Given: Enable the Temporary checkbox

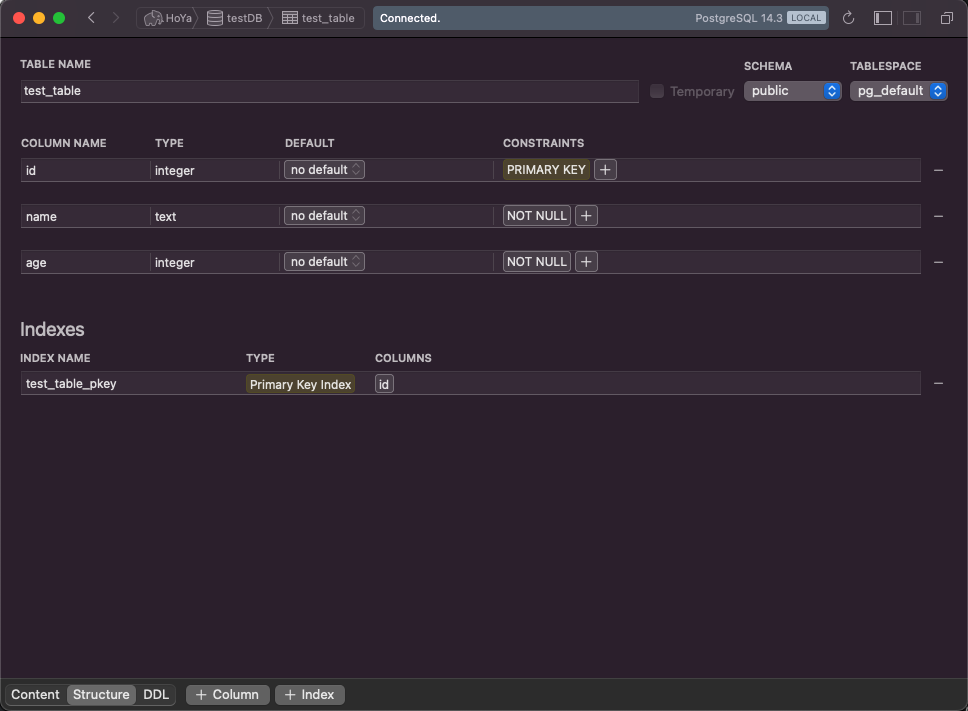Looking at the screenshot, I should [657, 91].
